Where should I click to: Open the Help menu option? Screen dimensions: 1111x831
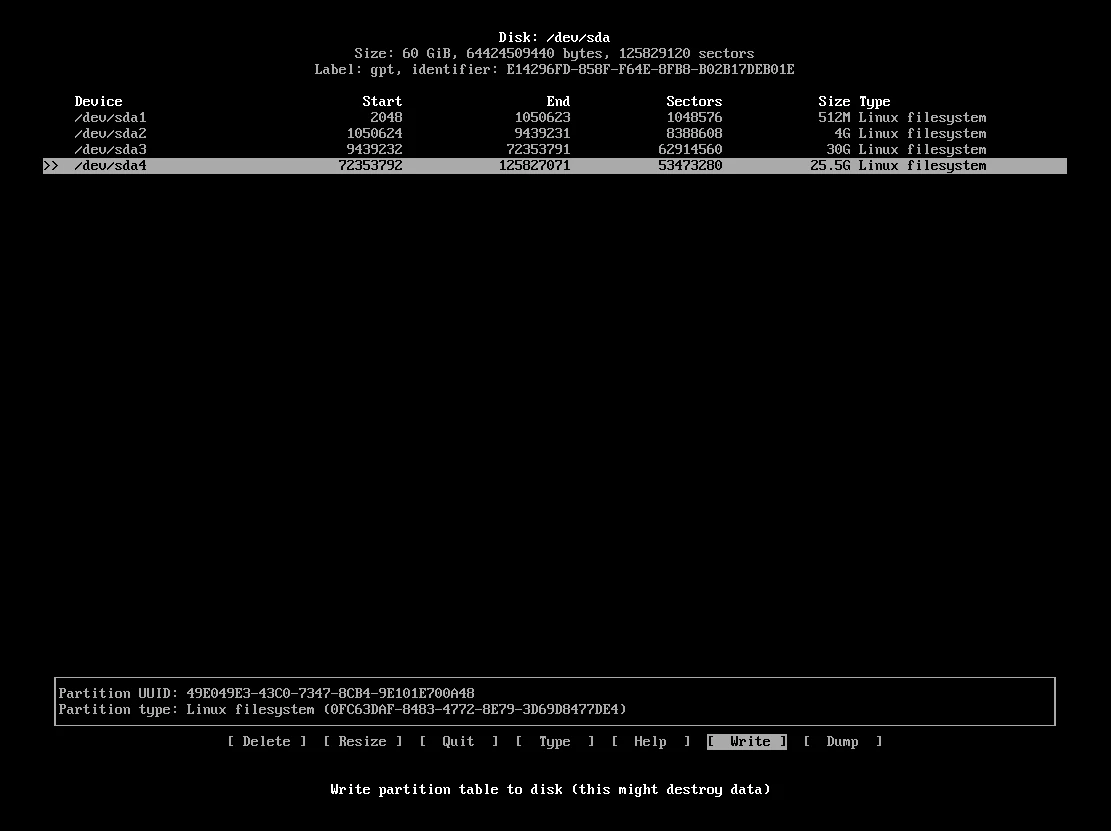tap(650, 741)
